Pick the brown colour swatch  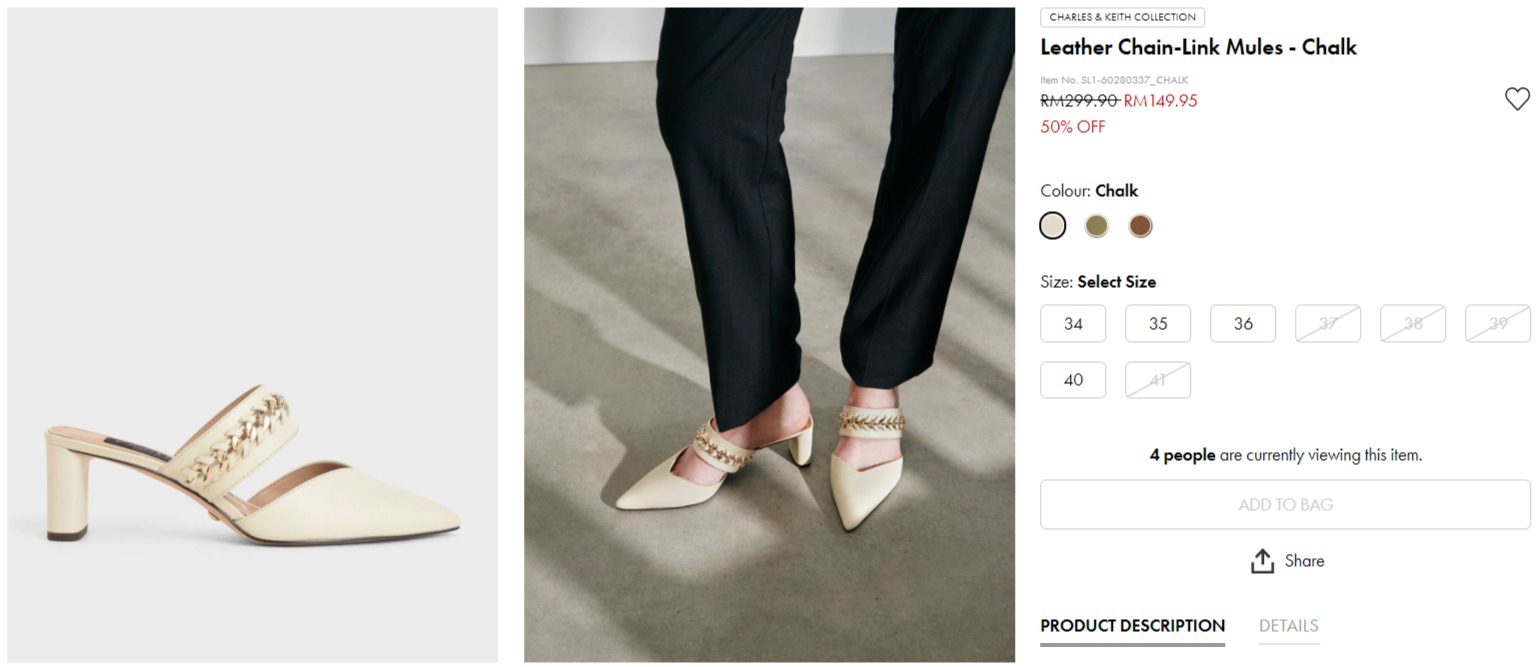tap(1140, 226)
